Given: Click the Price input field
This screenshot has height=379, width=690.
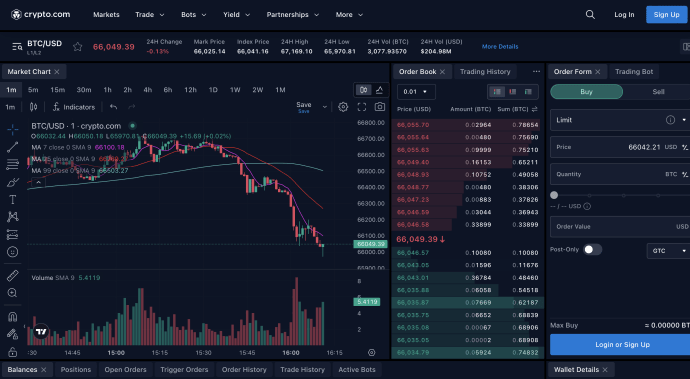Looking at the screenshot, I should point(620,147).
